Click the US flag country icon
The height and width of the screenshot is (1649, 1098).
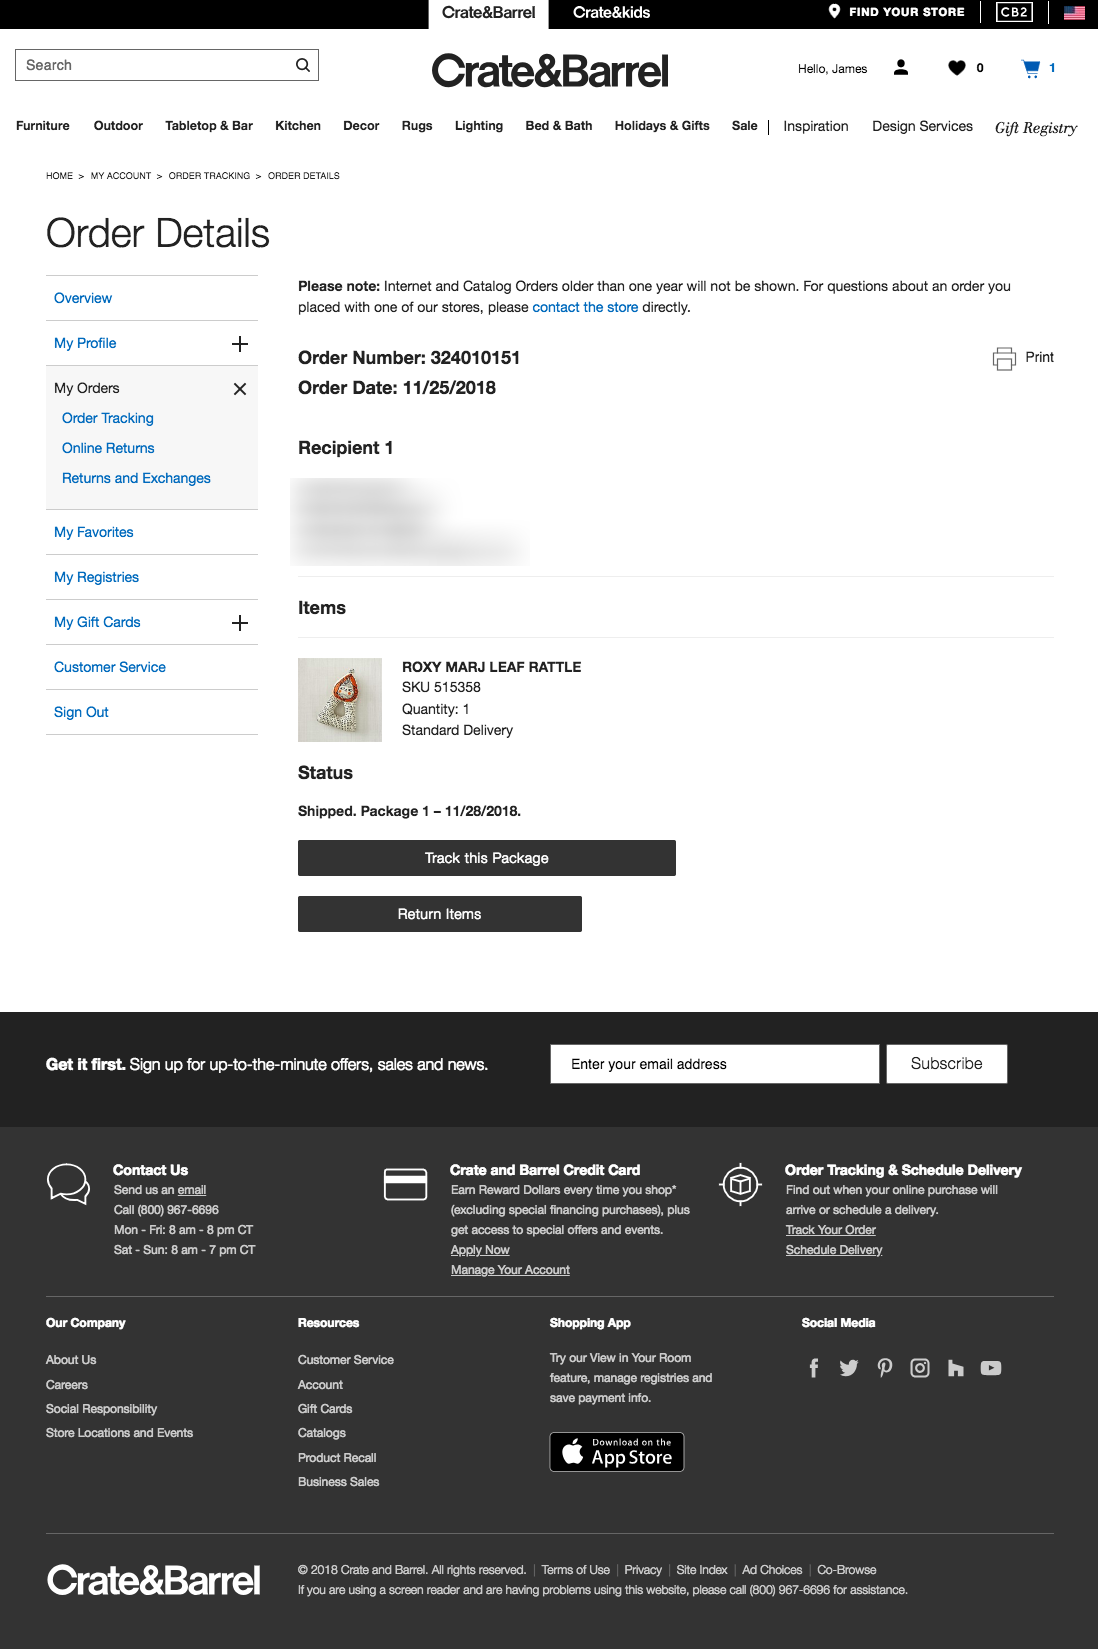[x=1075, y=13]
